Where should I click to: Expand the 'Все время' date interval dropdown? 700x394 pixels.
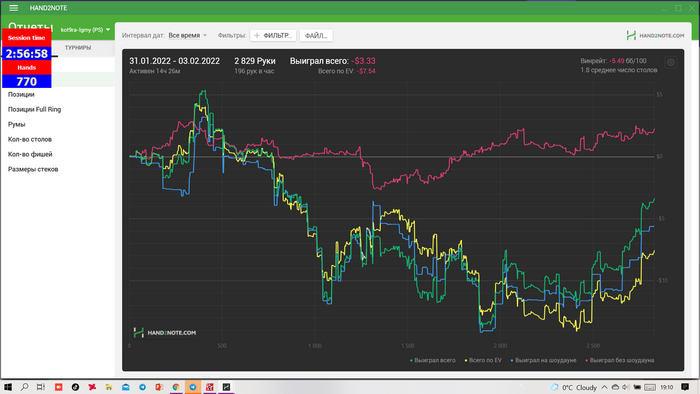click(x=188, y=35)
